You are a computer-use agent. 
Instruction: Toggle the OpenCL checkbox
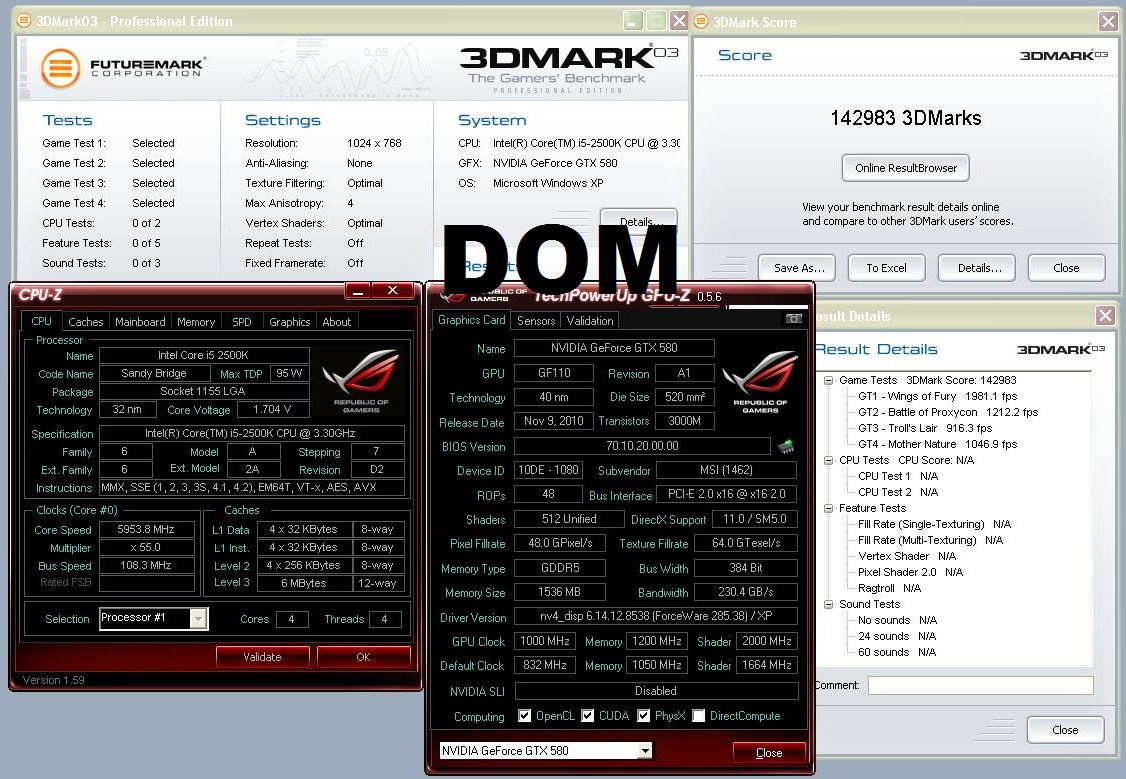coord(525,716)
